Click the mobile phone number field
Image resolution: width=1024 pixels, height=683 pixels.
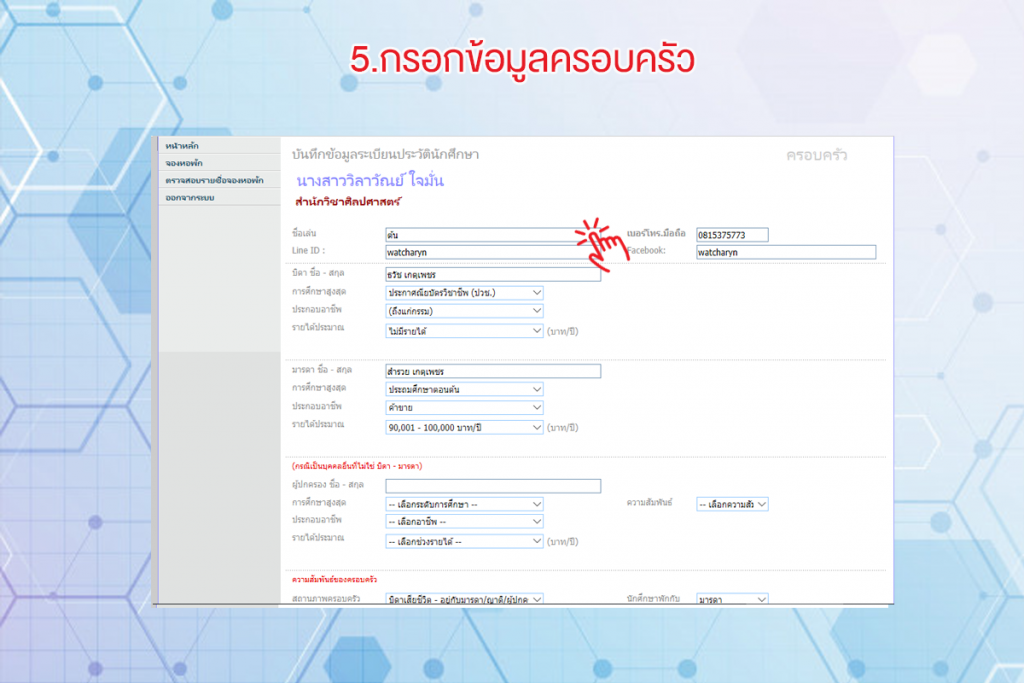point(732,235)
